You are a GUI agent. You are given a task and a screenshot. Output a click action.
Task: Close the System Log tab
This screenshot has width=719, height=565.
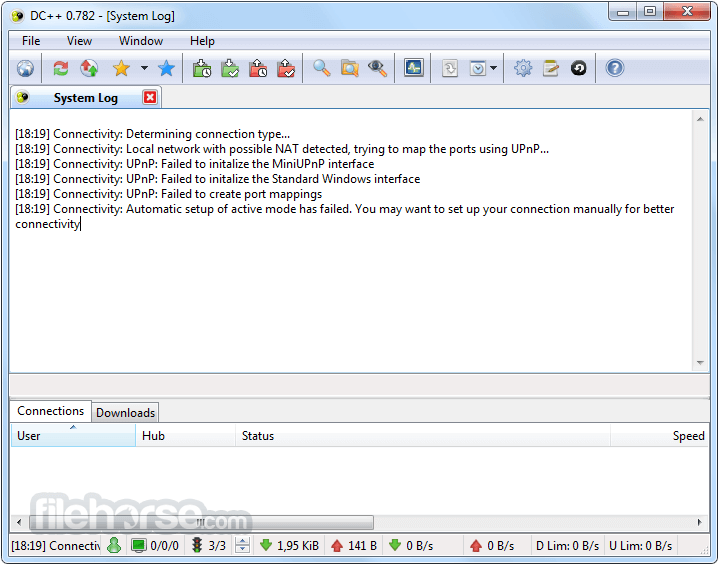[150, 97]
